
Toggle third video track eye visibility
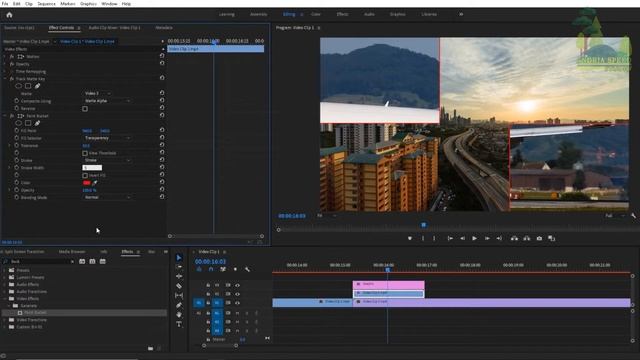[x=237, y=303]
